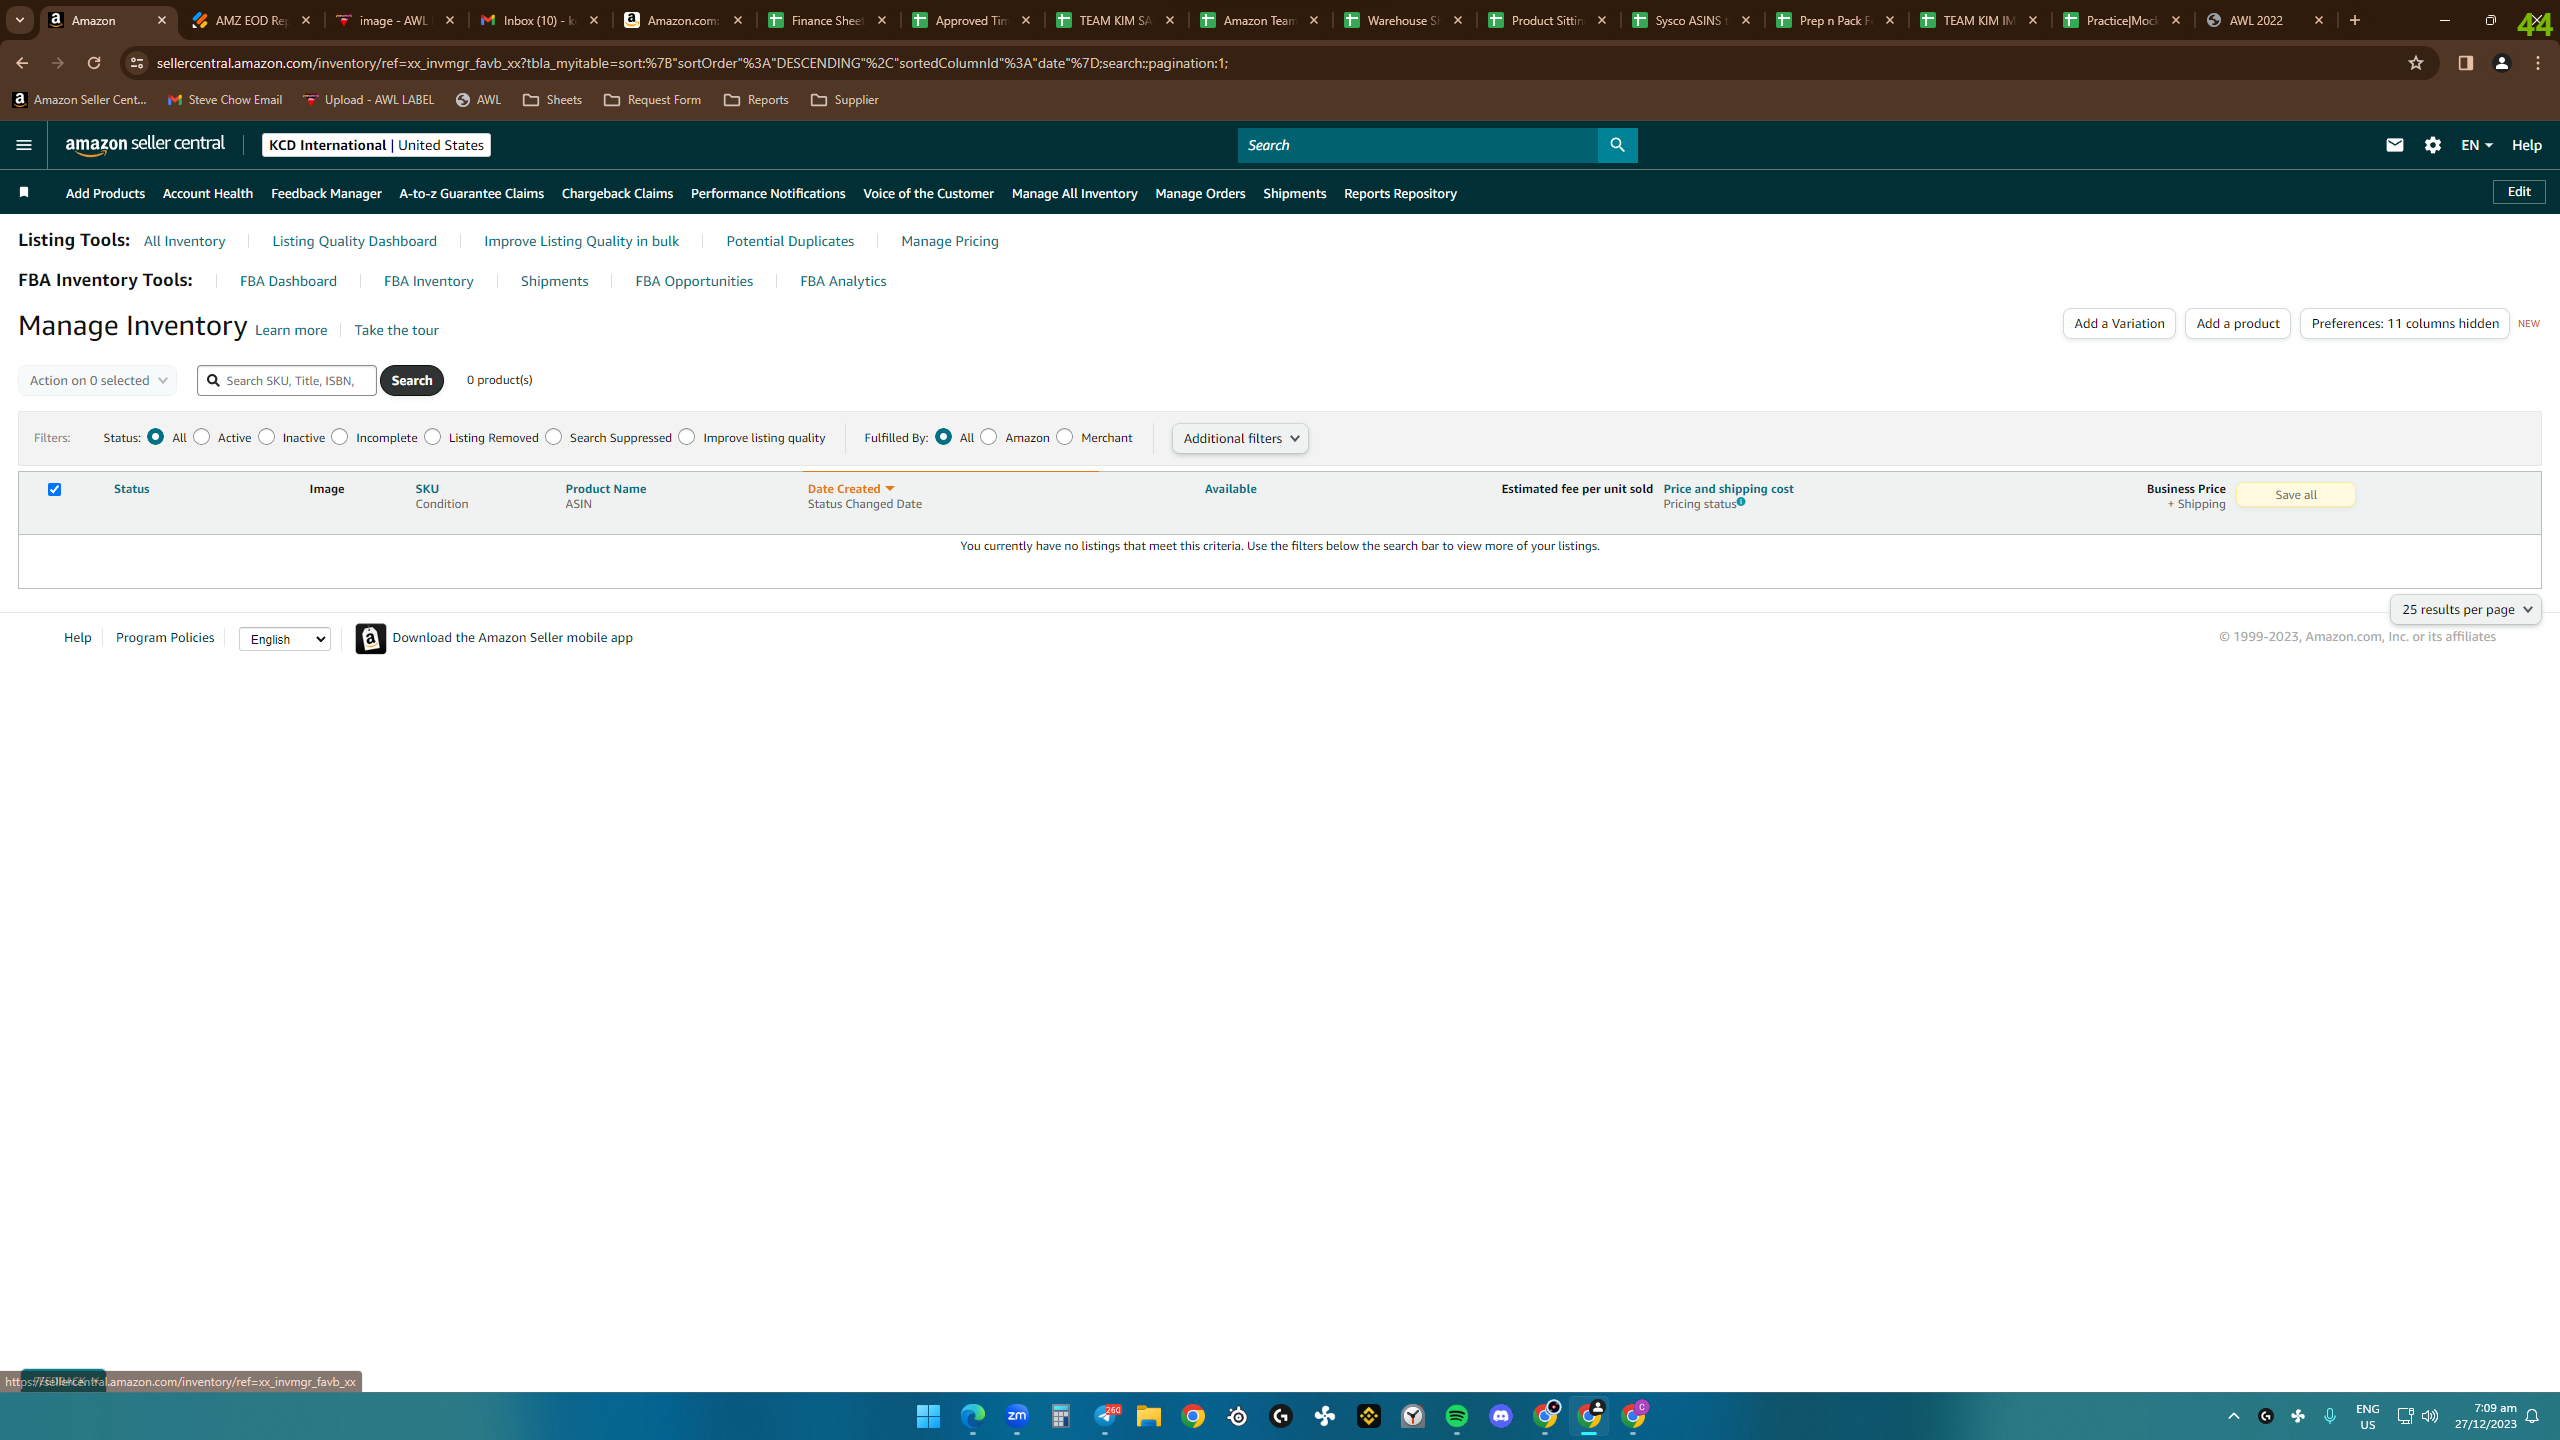Open Chrome side panel icon

2465,63
